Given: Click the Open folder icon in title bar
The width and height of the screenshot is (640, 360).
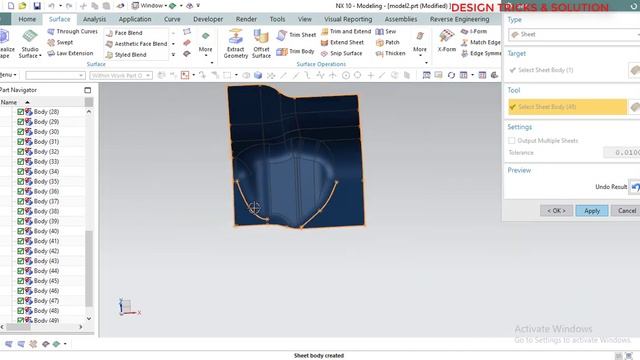Looking at the screenshot, I should click(x=22, y=6).
